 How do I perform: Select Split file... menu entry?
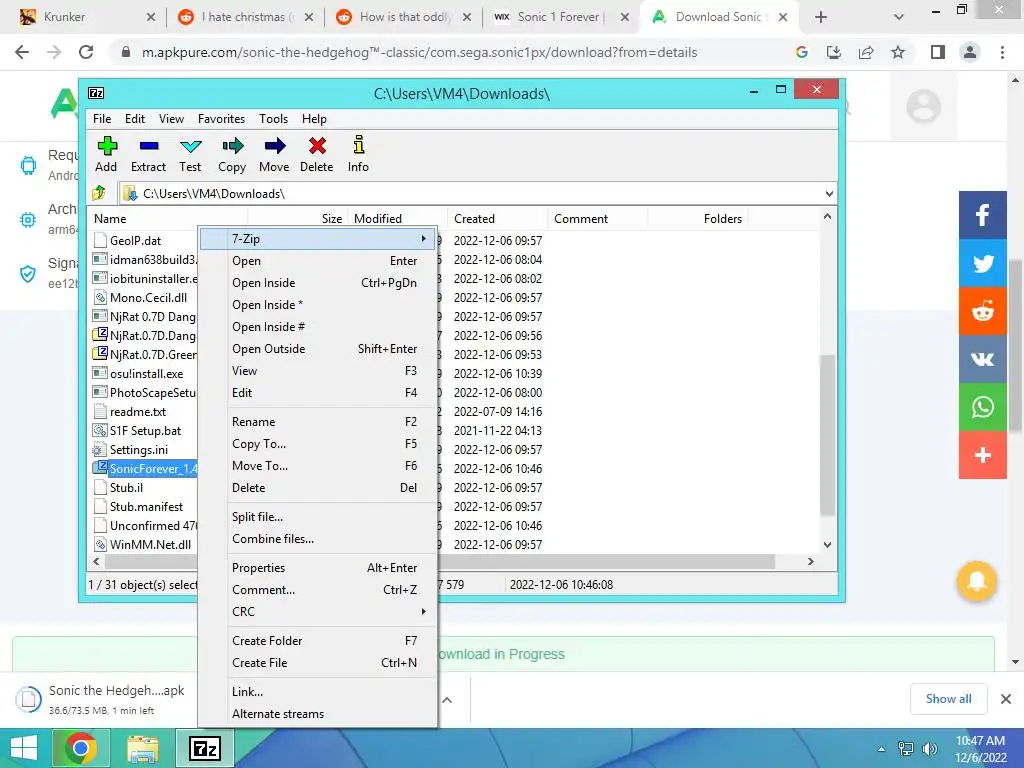pyautogui.click(x=318, y=517)
